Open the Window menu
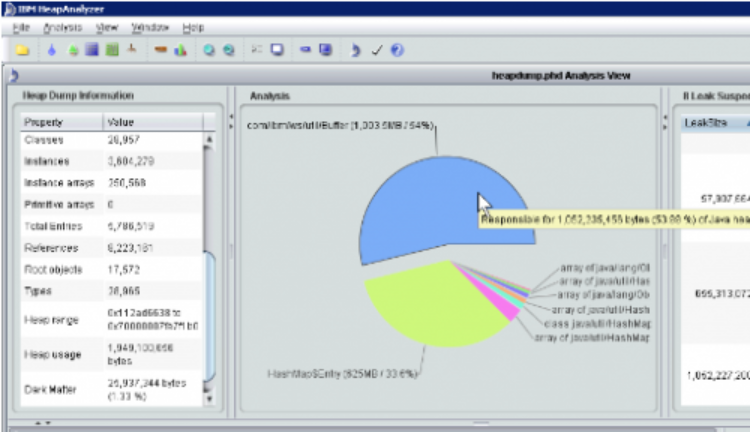 tap(150, 28)
